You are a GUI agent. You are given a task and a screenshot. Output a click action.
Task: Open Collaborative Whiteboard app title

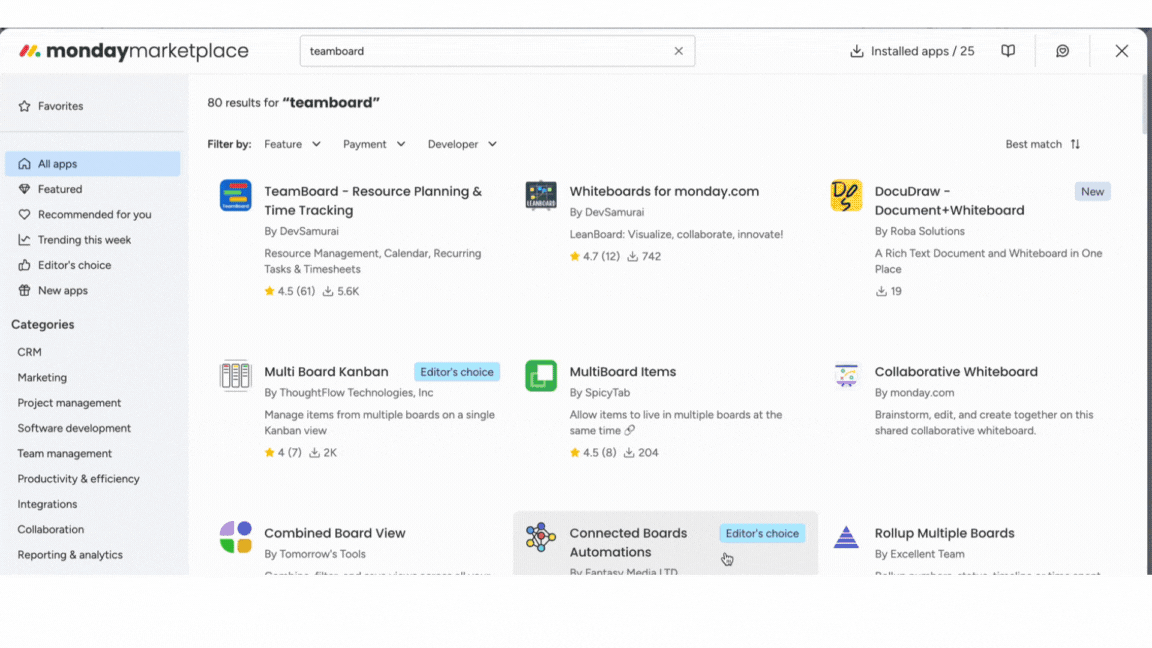[956, 372]
